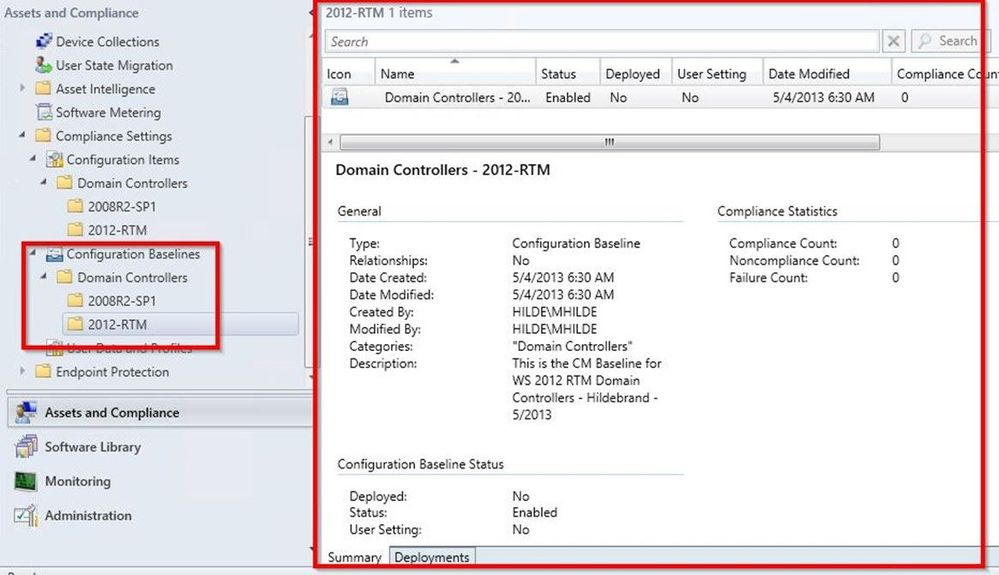Click the 'Enabled' status cell in list
999x575 pixels.
[568, 97]
